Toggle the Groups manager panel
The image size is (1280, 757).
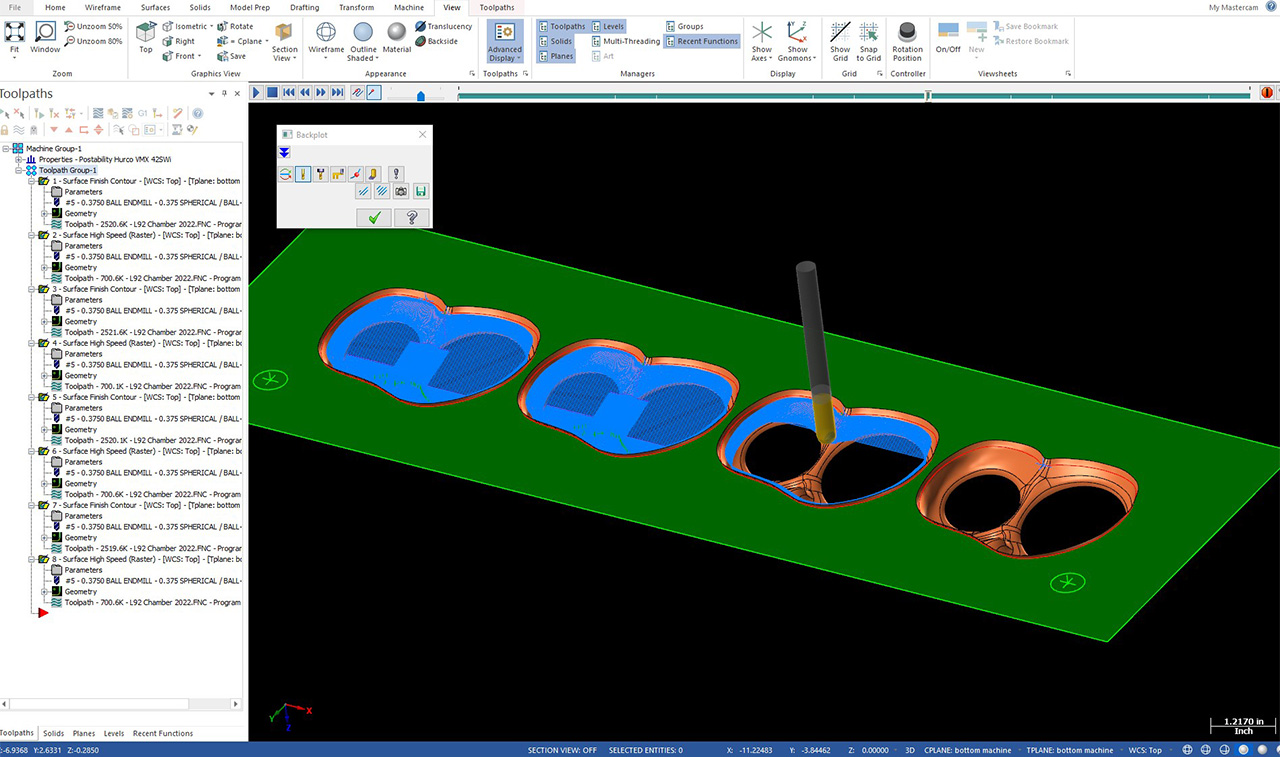pyautogui.click(x=685, y=26)
